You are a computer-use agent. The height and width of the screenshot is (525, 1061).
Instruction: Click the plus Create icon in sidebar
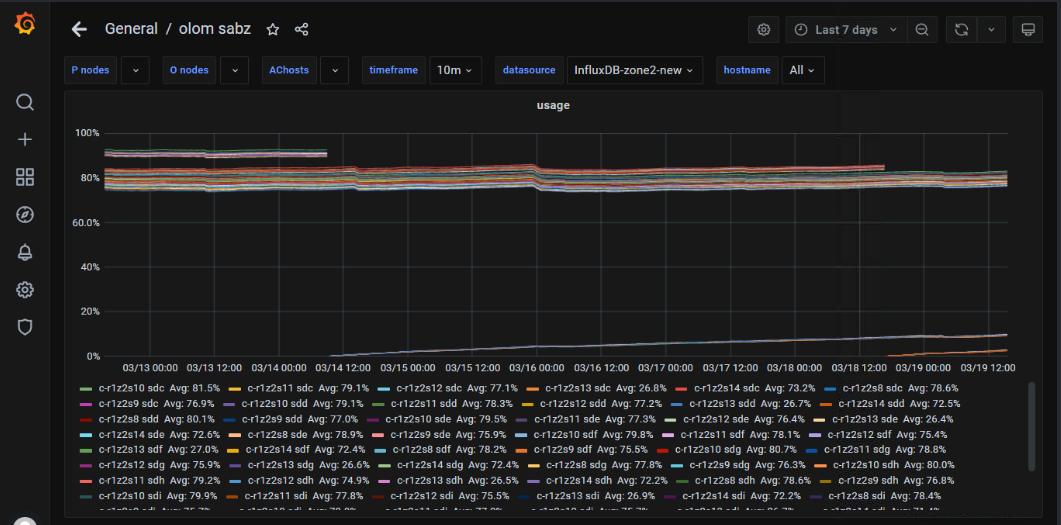click(25, 140)
